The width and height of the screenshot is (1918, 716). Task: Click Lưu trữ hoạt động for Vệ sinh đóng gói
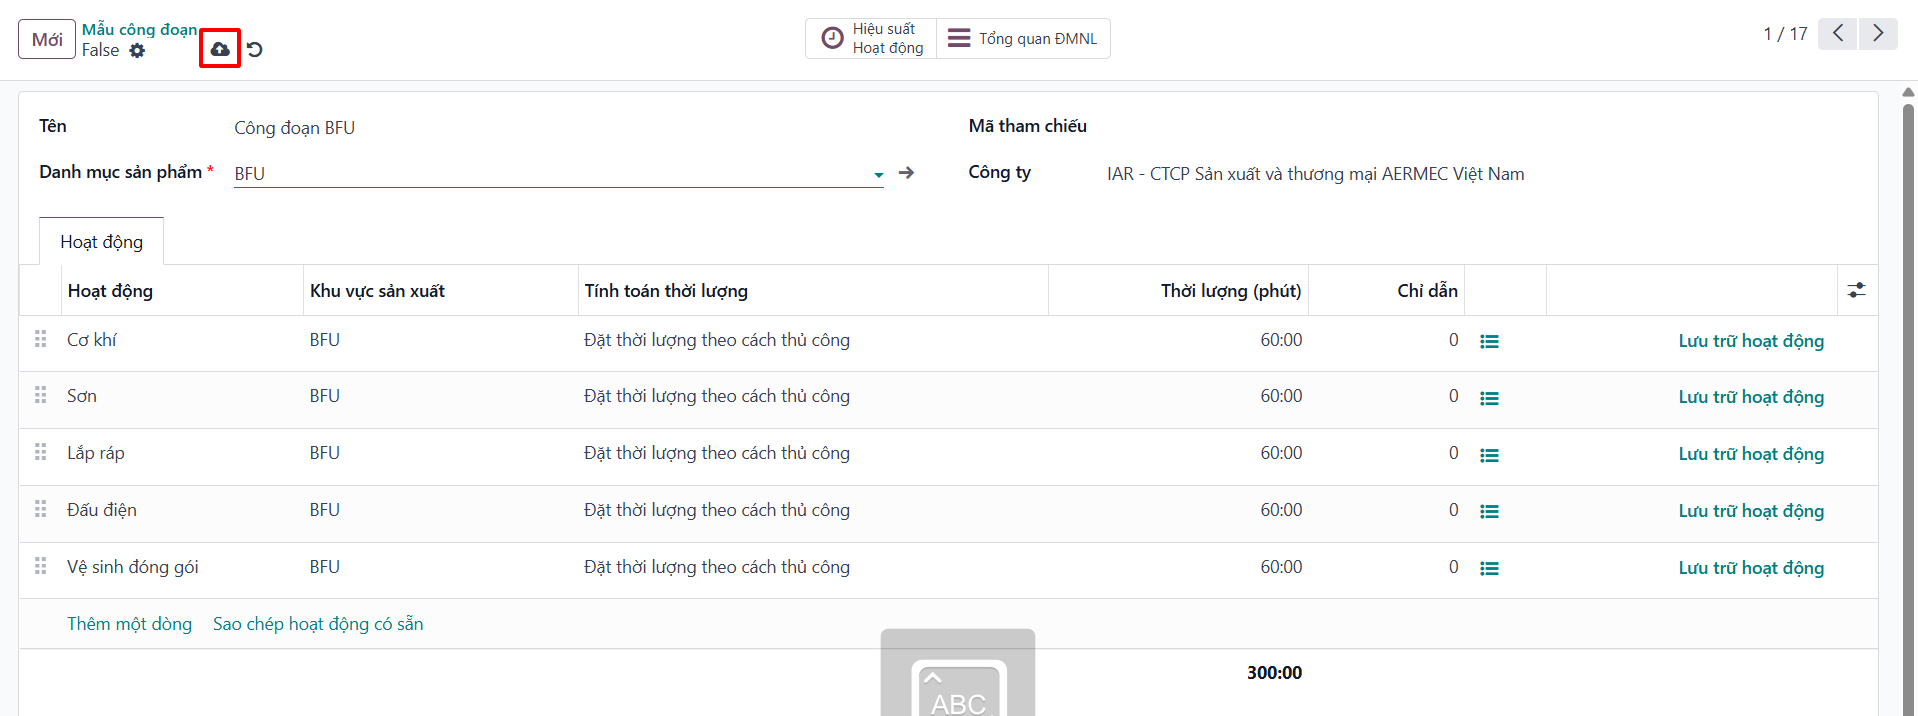(1751, 568)
